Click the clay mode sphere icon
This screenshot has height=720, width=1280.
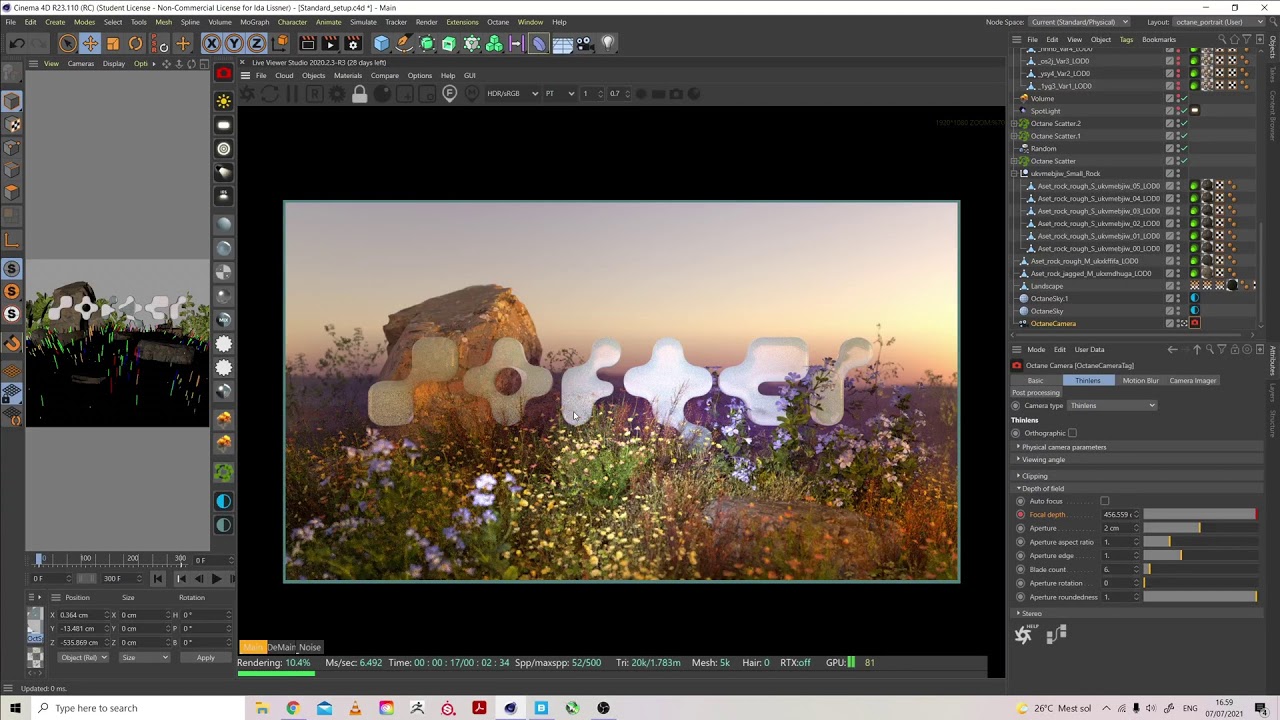click(382, 94)
